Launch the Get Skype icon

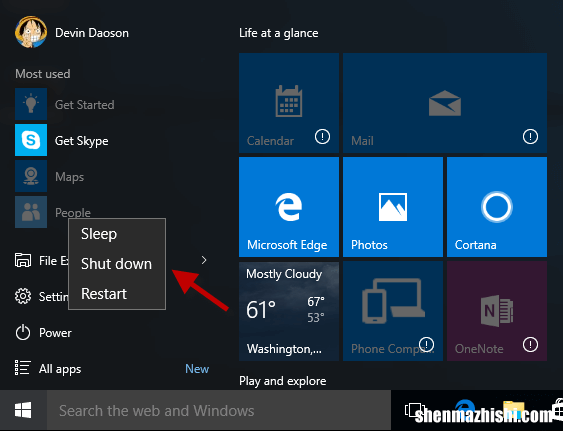point(31,140)
